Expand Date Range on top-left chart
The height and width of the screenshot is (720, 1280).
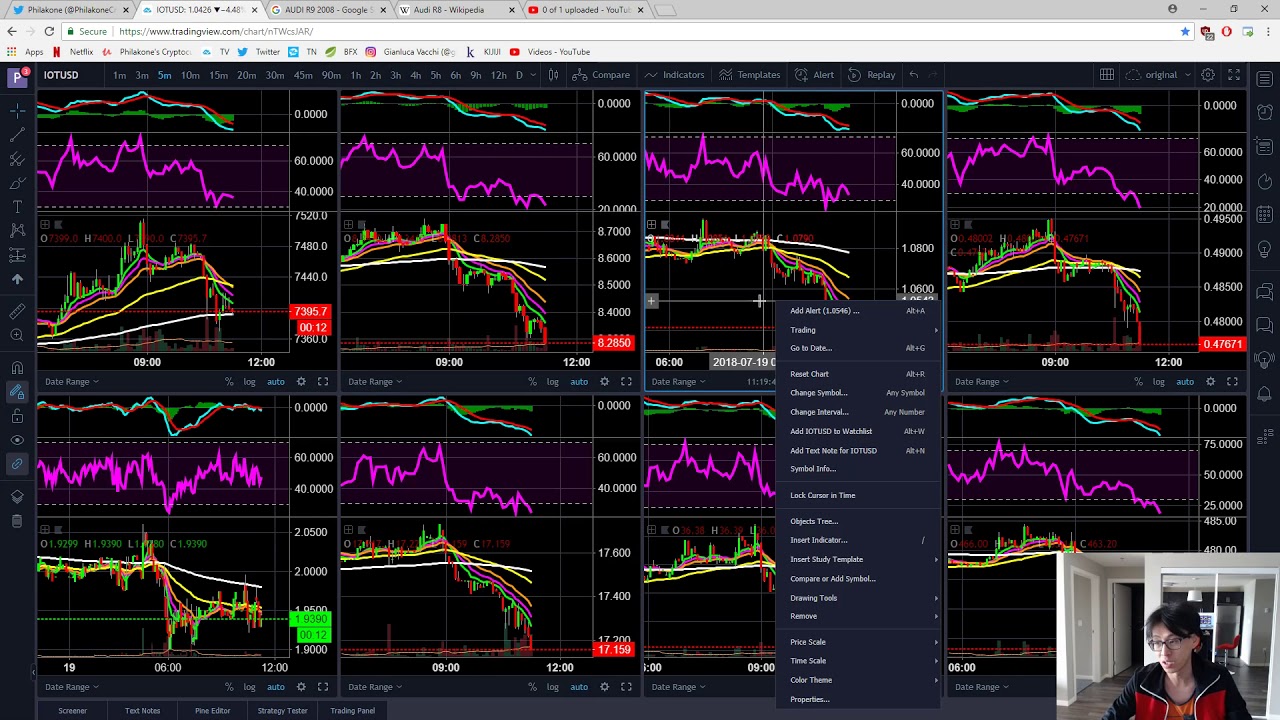71,381
